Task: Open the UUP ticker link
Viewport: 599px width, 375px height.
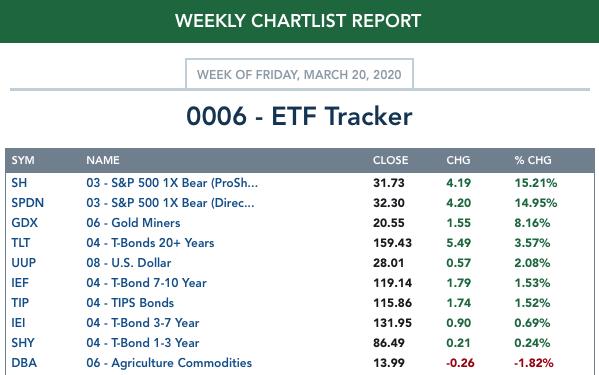Action: click(24, 263)
